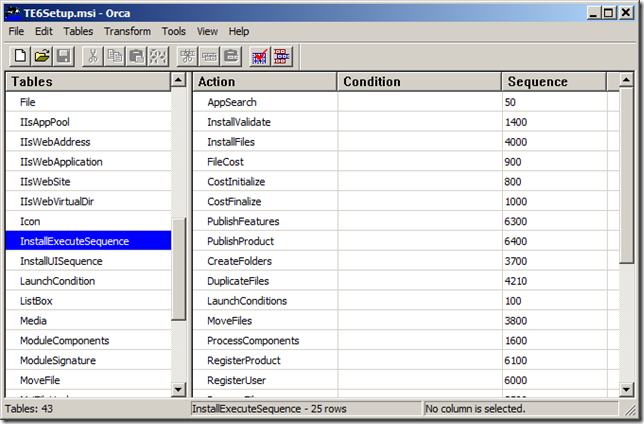Click the InstallValidate action cell
The height and width of the screenshot is (424, 644).
point(265,122)
